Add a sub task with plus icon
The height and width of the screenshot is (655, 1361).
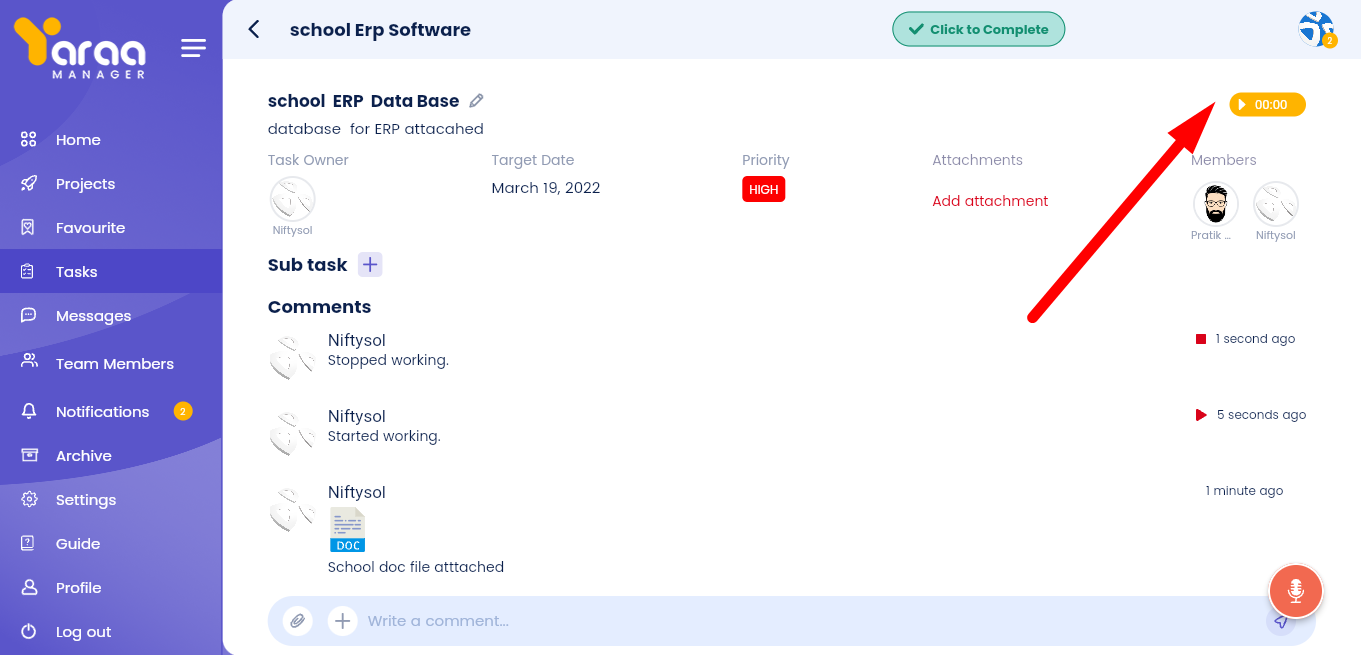pos(370,265)
